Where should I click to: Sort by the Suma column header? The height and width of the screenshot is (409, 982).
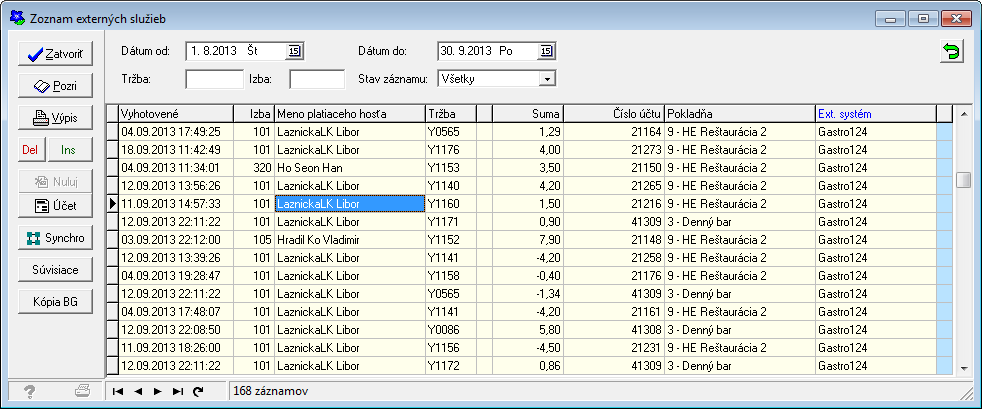[528, 113]
